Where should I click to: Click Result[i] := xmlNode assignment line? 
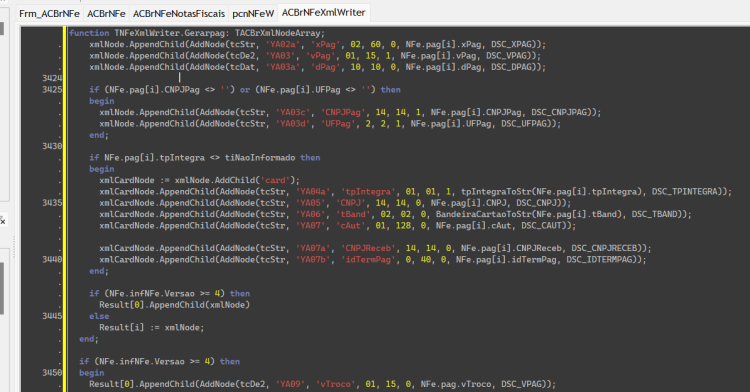(x=152, y=327)
